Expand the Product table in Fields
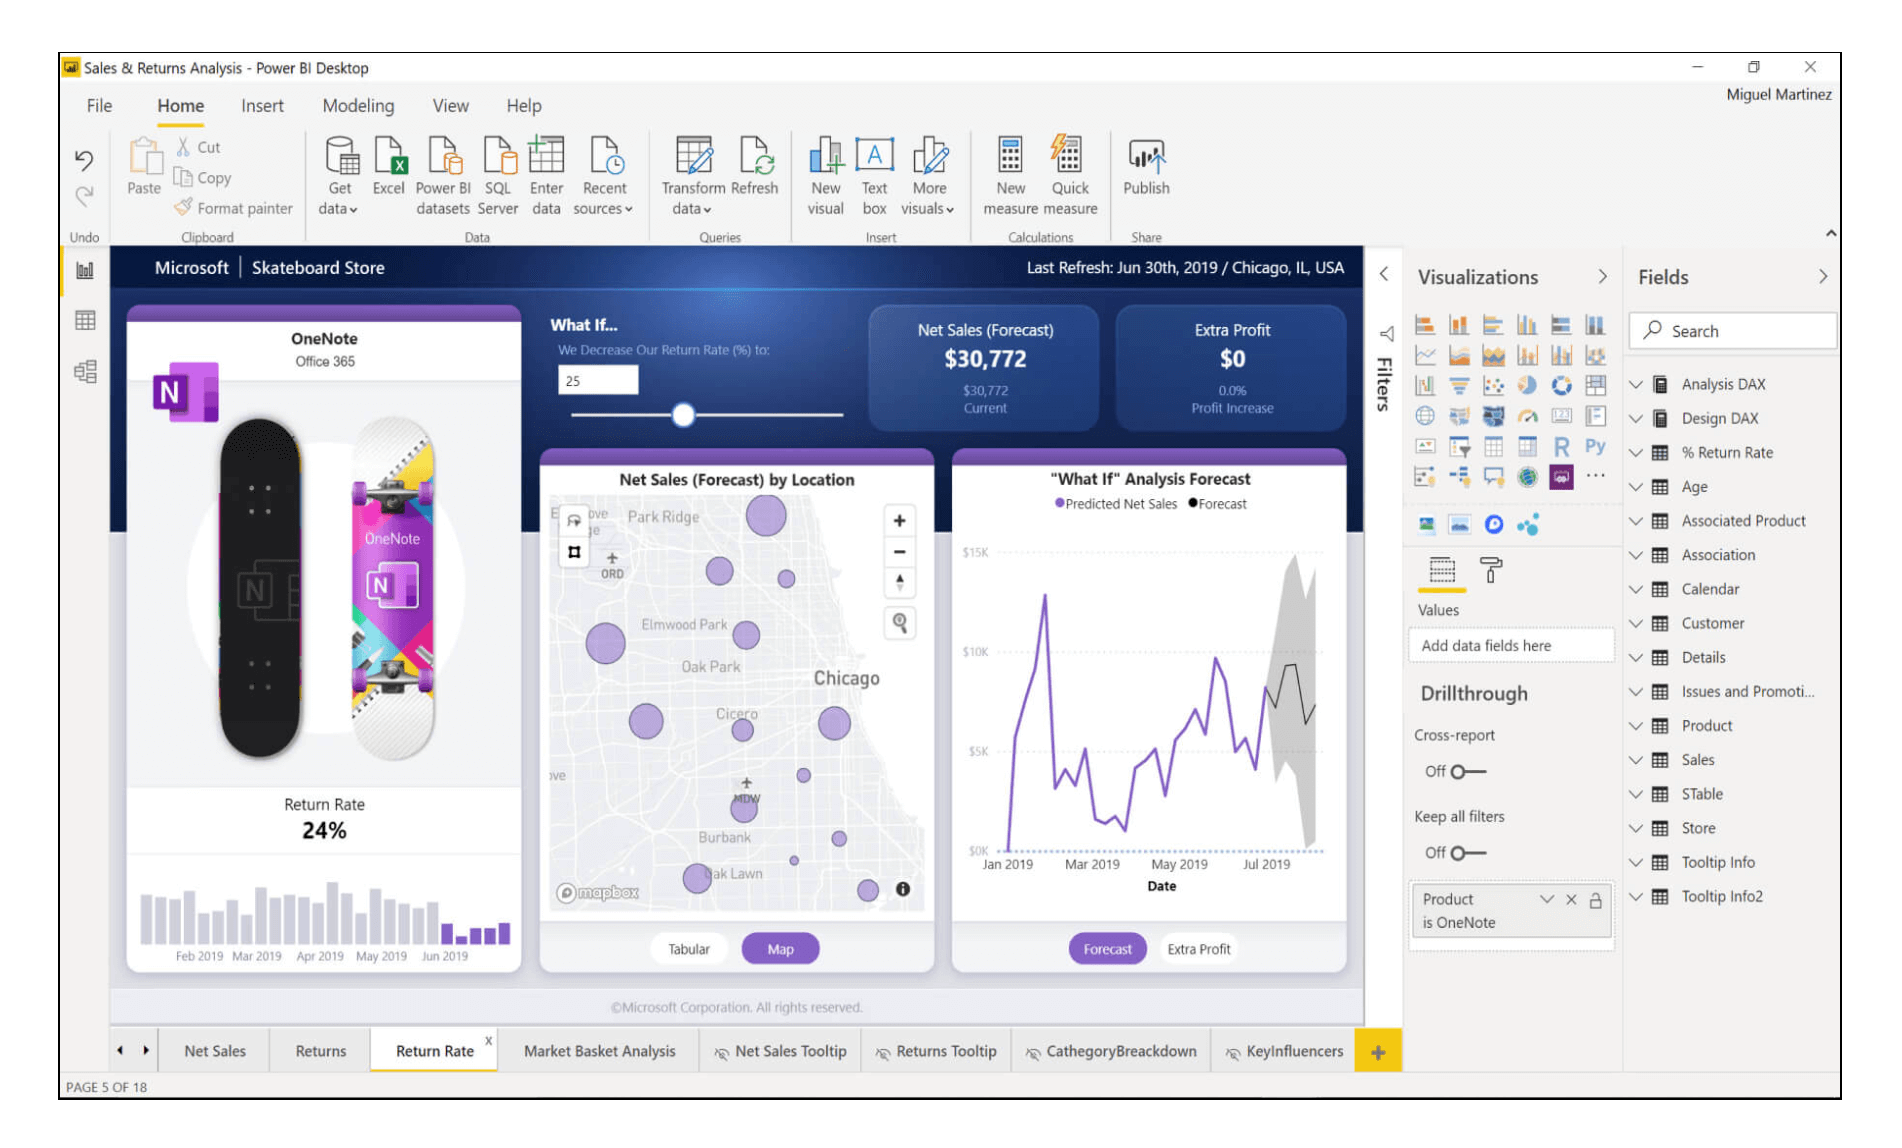Viewport: 1902px width, 1148px height. [1636, 726]
